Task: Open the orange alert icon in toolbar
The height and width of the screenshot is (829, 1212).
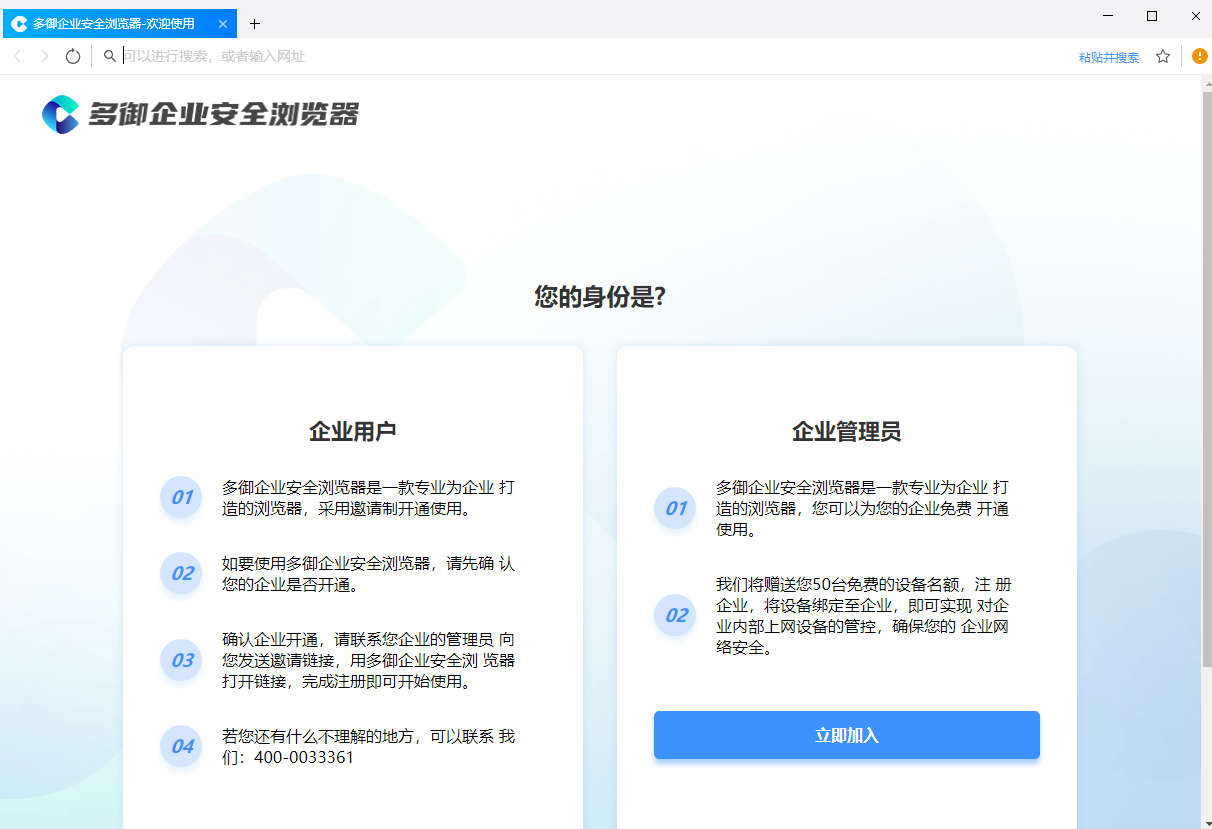Action: (x=1200, y=56)
